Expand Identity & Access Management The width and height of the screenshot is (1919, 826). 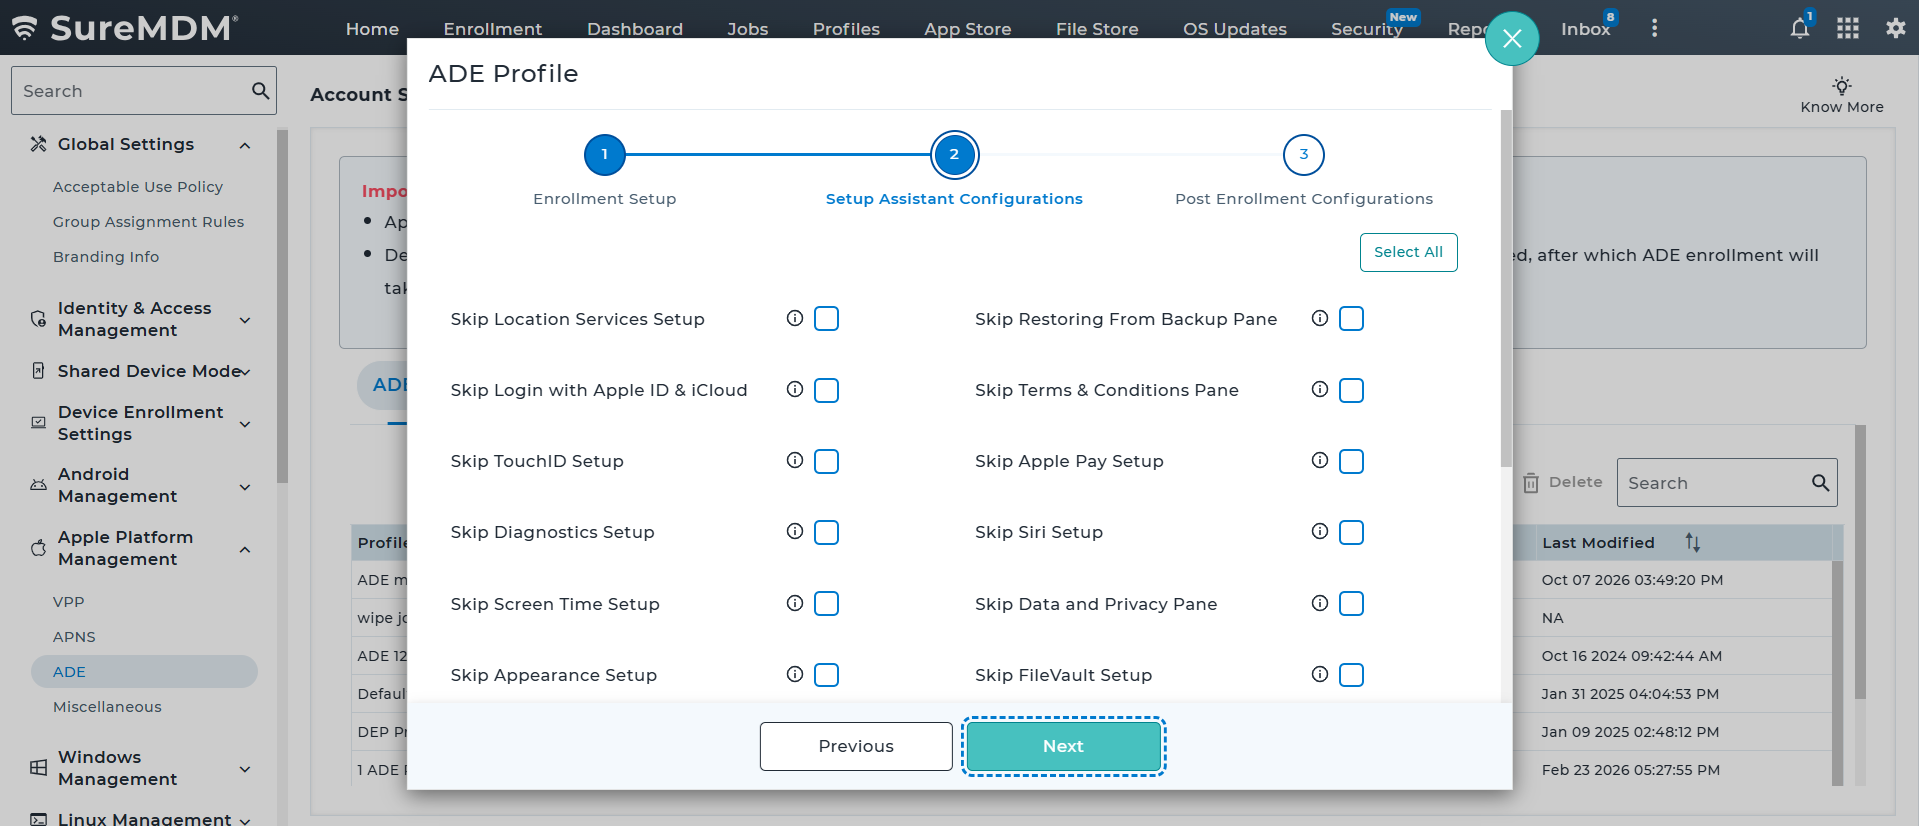(x=245, y=320)
